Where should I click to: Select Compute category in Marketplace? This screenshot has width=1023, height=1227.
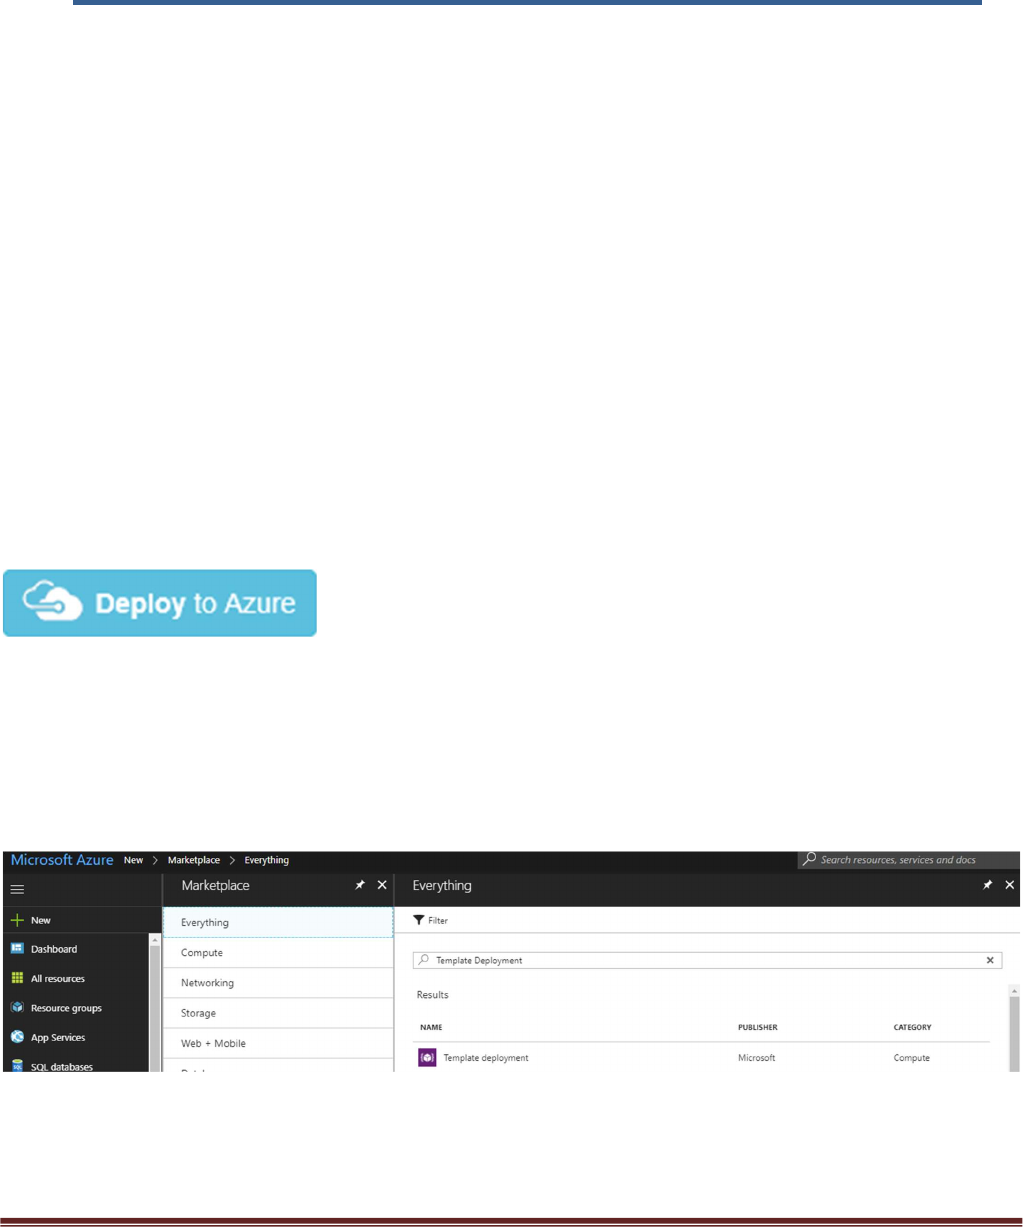(278, 953)
